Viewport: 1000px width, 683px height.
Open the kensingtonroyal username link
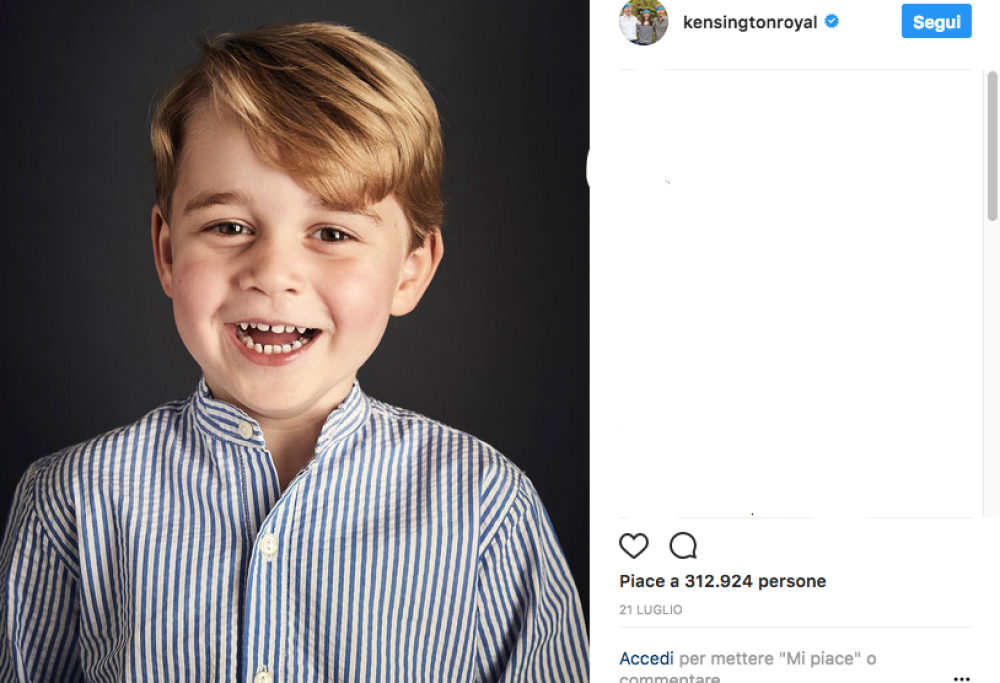[x=749, y=22]
